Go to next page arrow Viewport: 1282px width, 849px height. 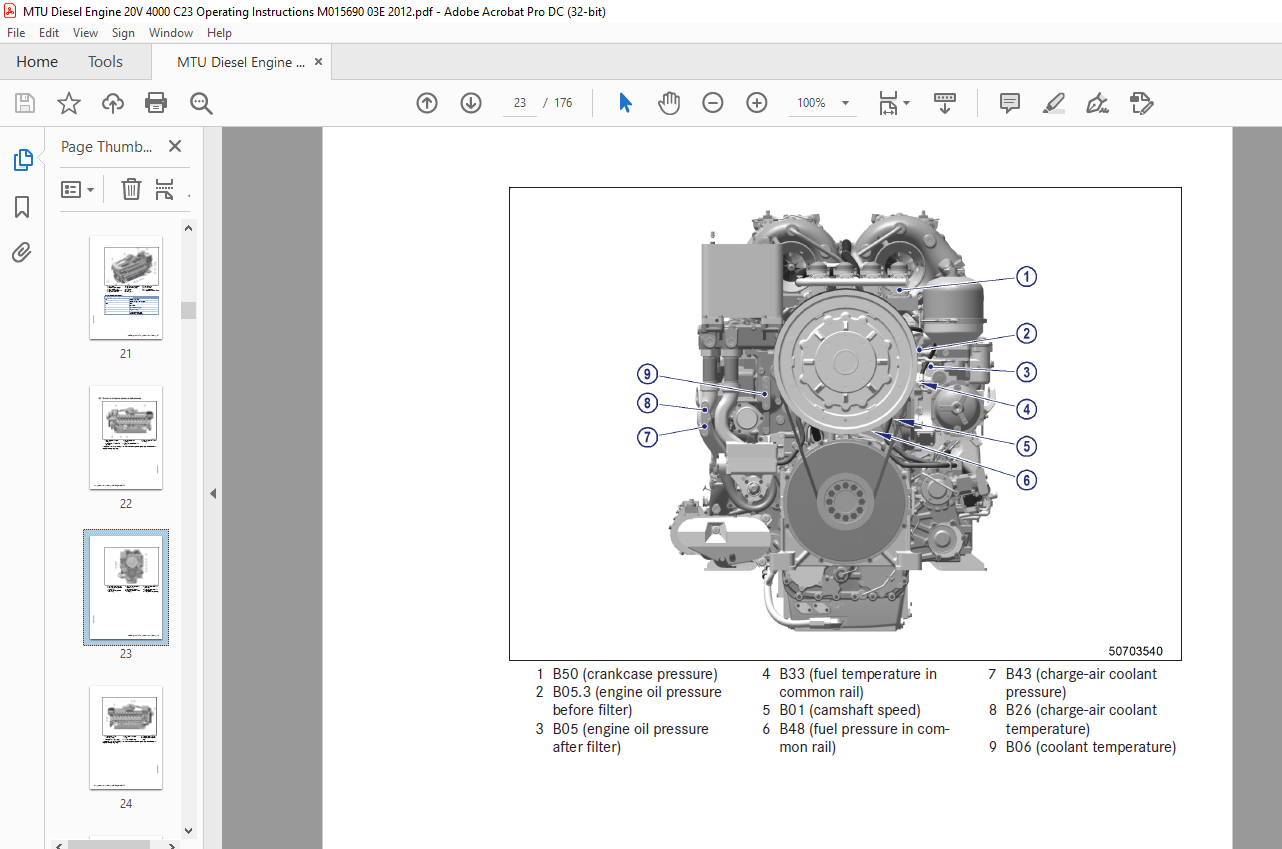tap(471, 103)
